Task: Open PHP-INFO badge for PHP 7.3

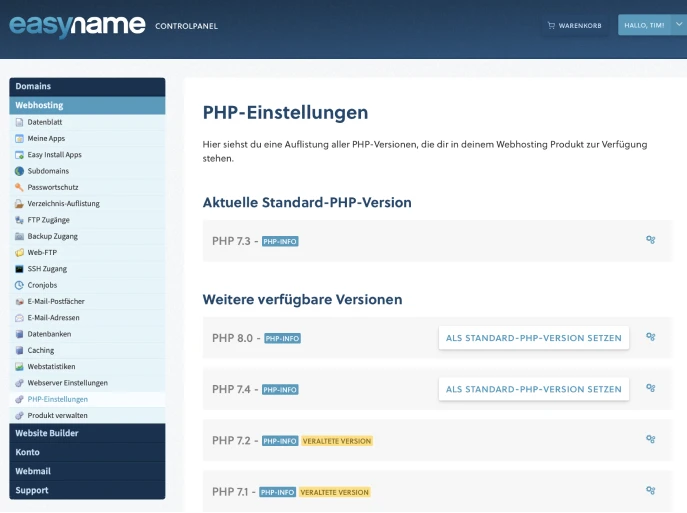Action: coord(280,241)
